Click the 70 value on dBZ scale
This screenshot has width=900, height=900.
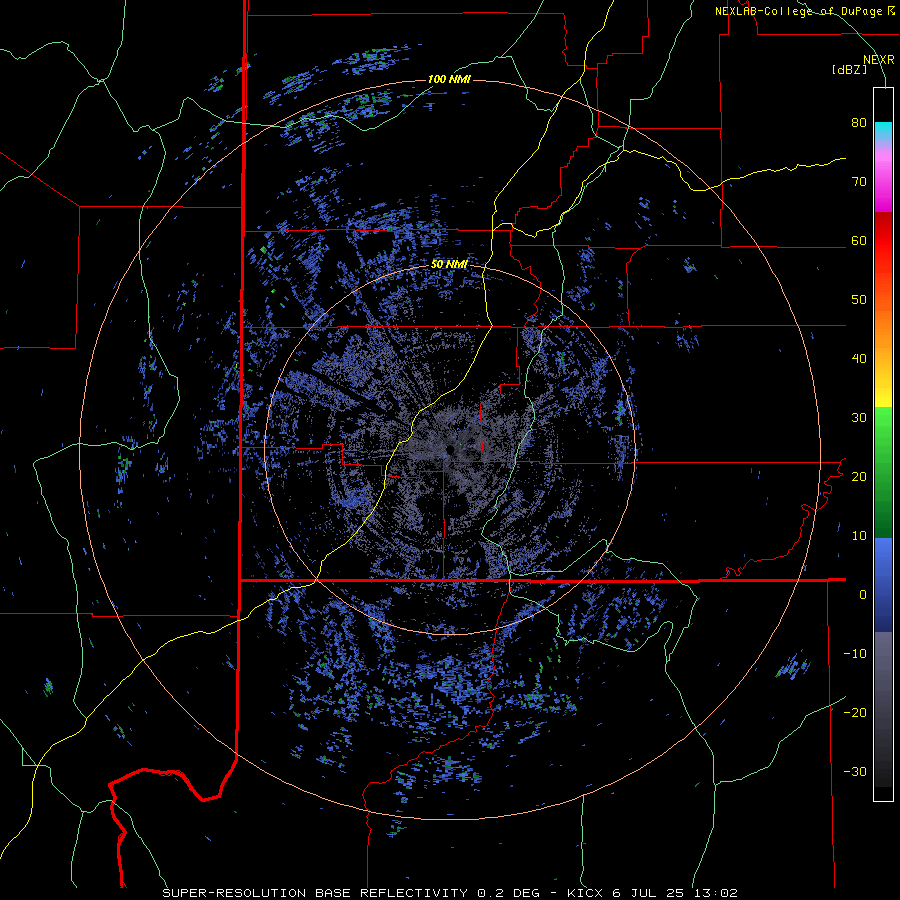tap(859, 182)
